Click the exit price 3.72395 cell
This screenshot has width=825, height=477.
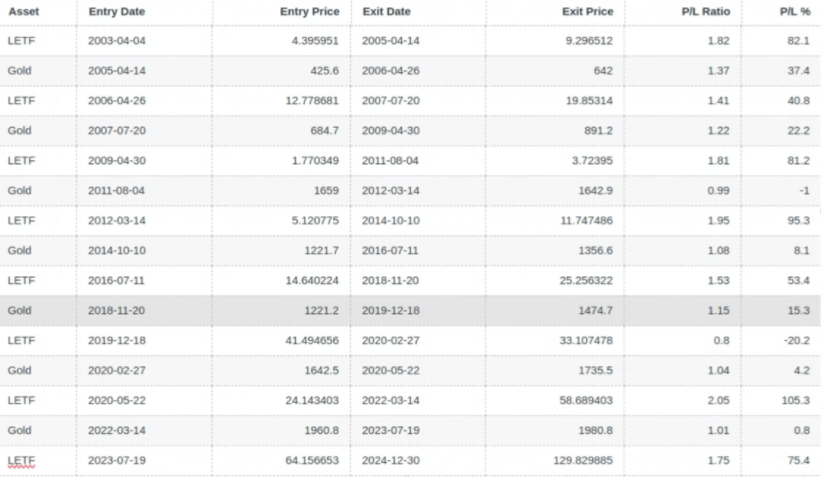pos(590,161)
